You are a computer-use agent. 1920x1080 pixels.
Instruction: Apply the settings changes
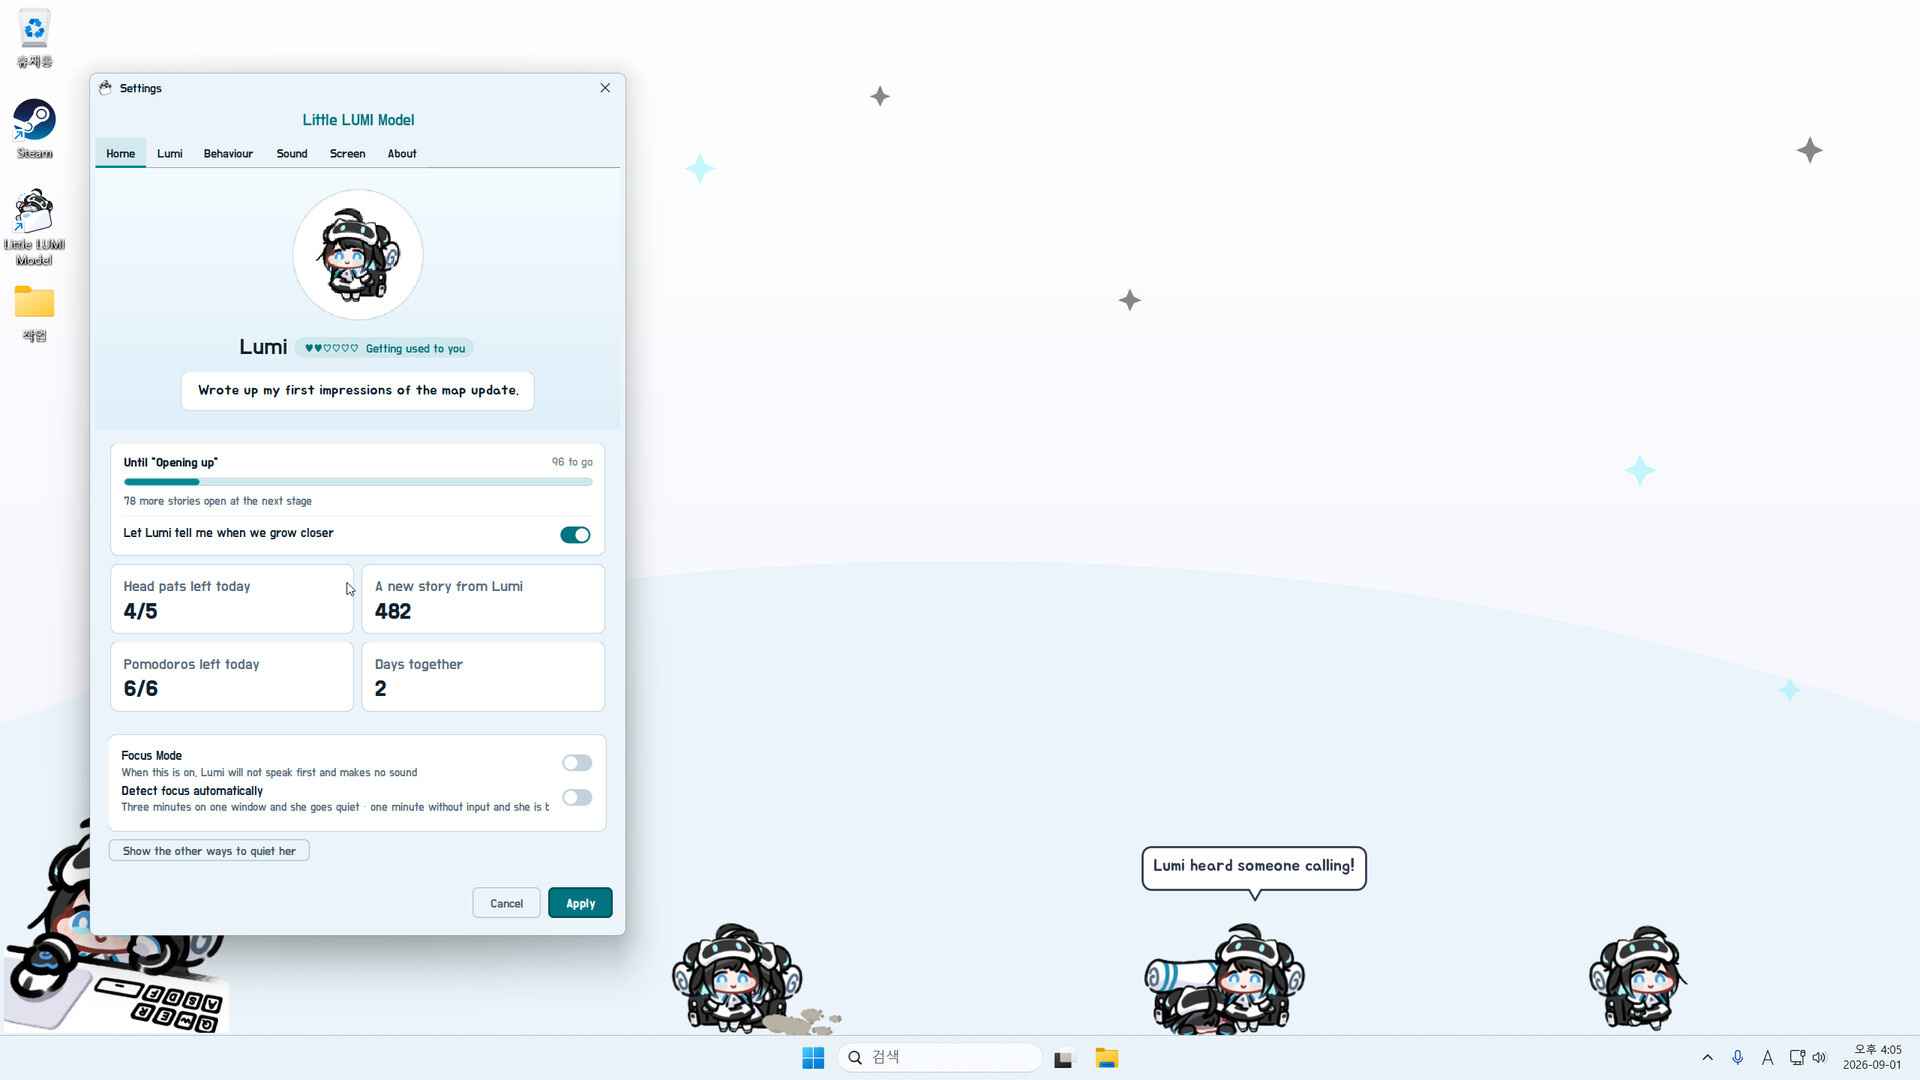[x=580, y=903]
